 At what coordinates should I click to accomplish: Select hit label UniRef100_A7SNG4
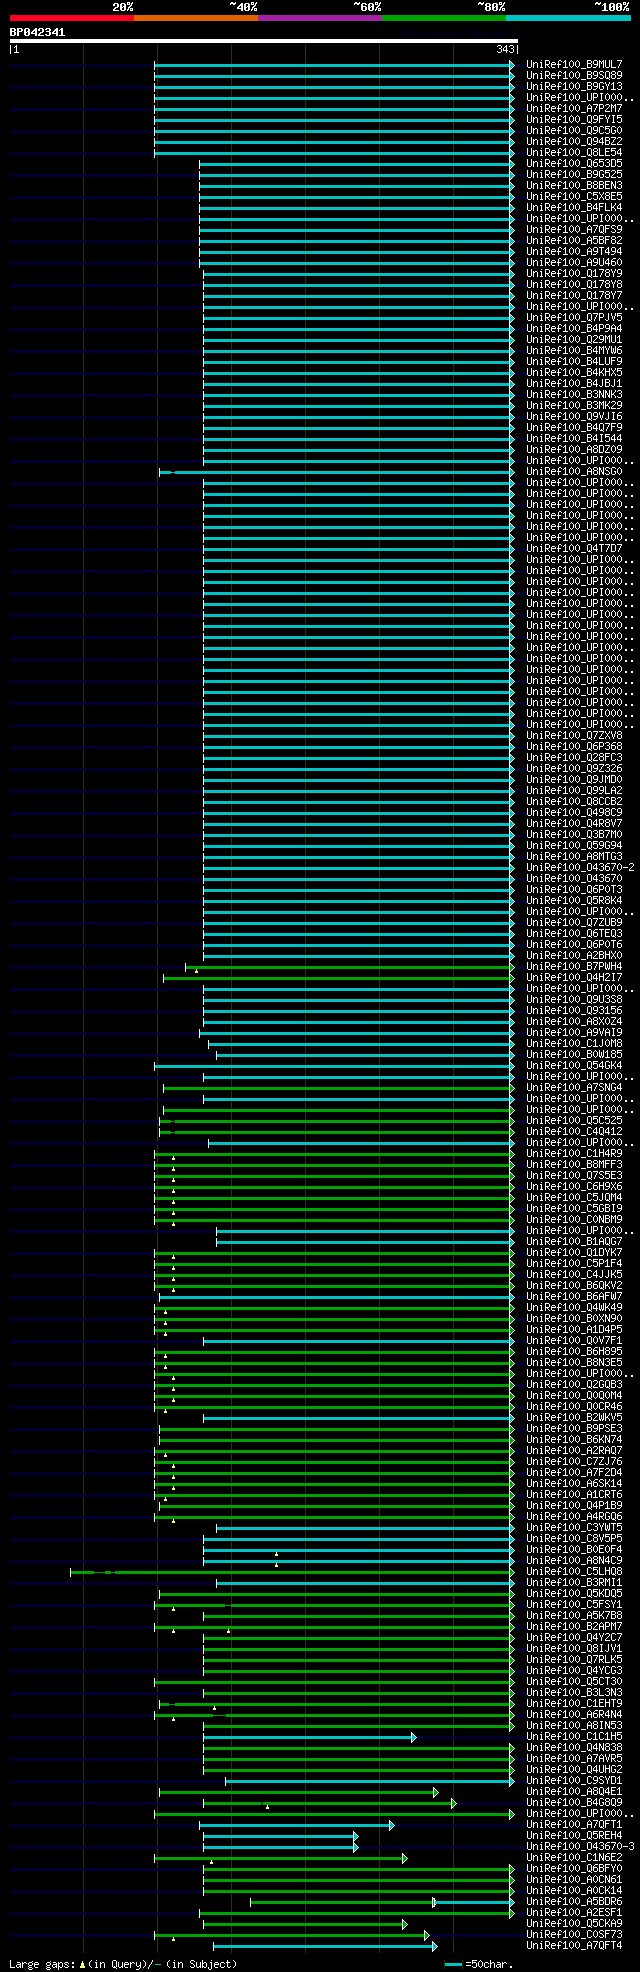(x=574, y=1088)
